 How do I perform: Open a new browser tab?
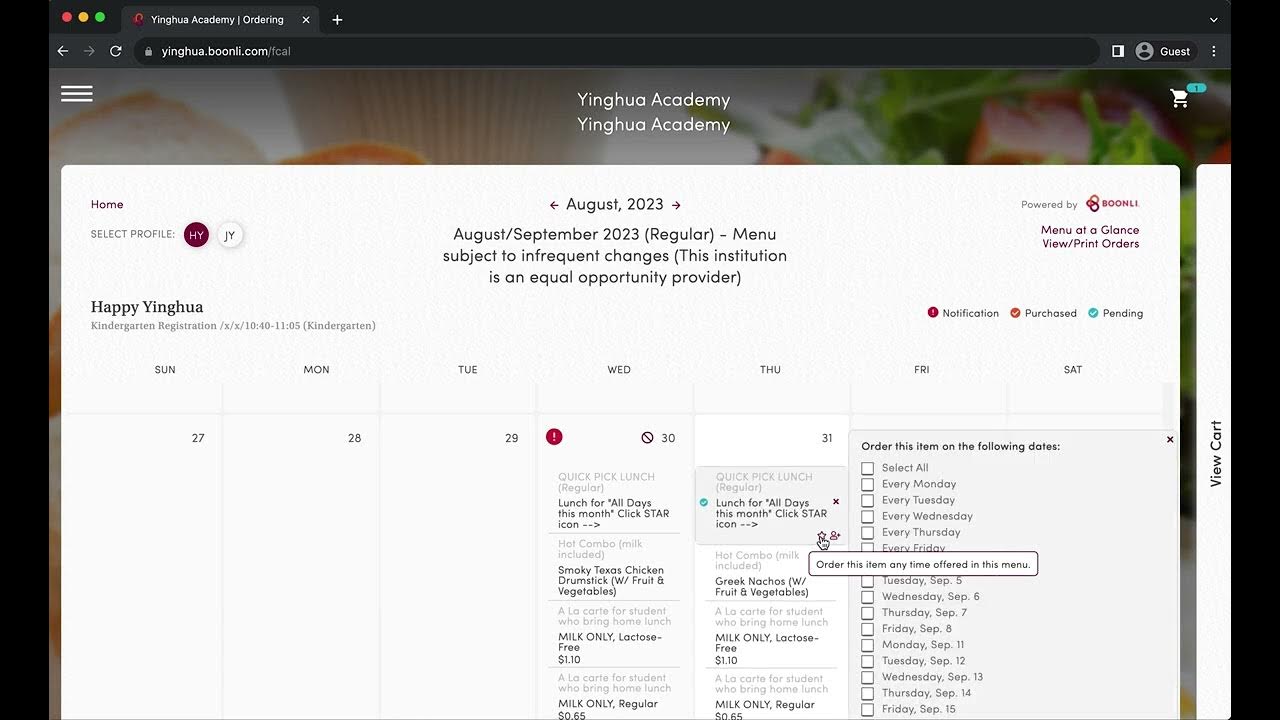point(337,20)
